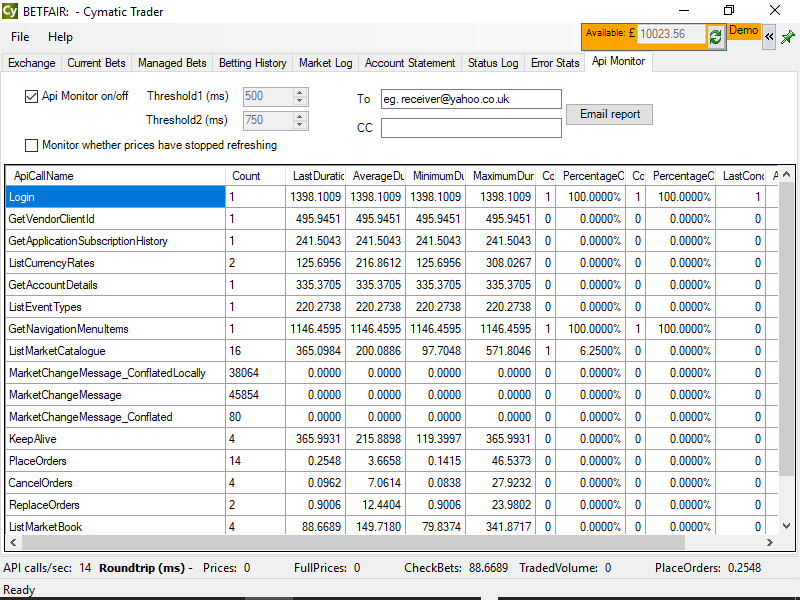The height and width of the screenshot is (600, 800).
Task: Switch to the Status Log tab
Action: 493,63
